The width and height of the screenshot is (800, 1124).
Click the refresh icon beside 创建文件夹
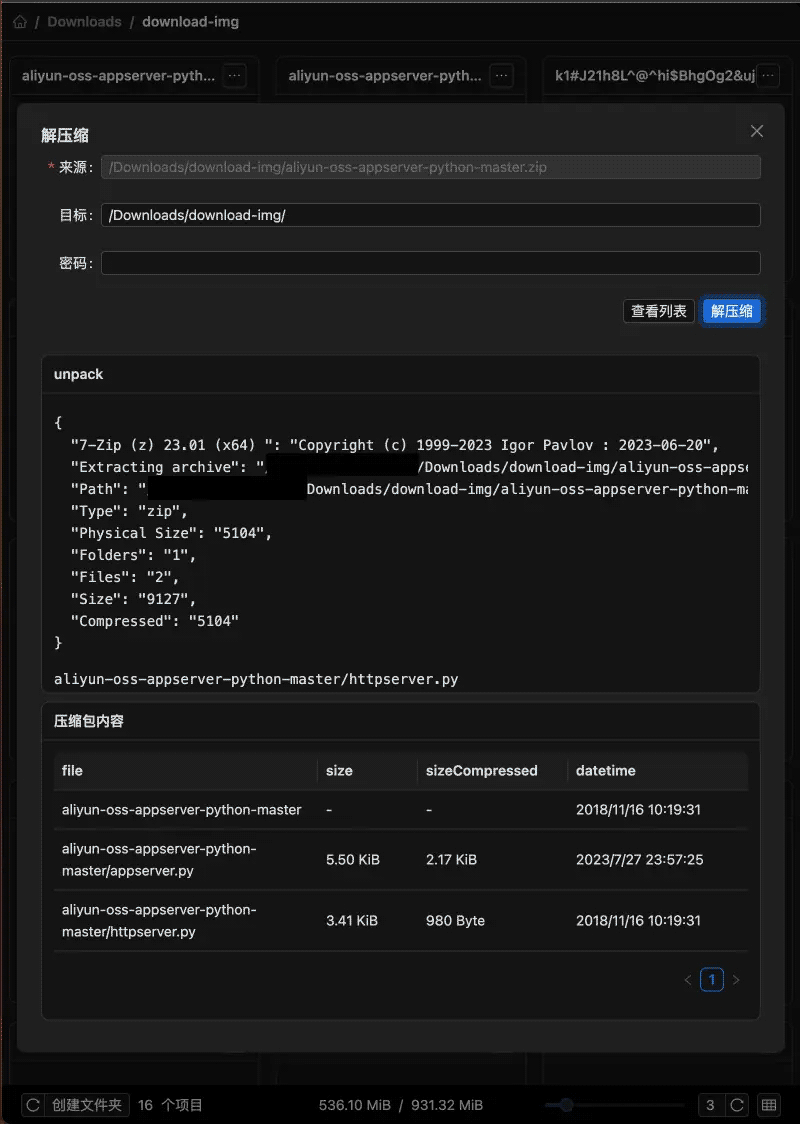[x=33, y=1105]
